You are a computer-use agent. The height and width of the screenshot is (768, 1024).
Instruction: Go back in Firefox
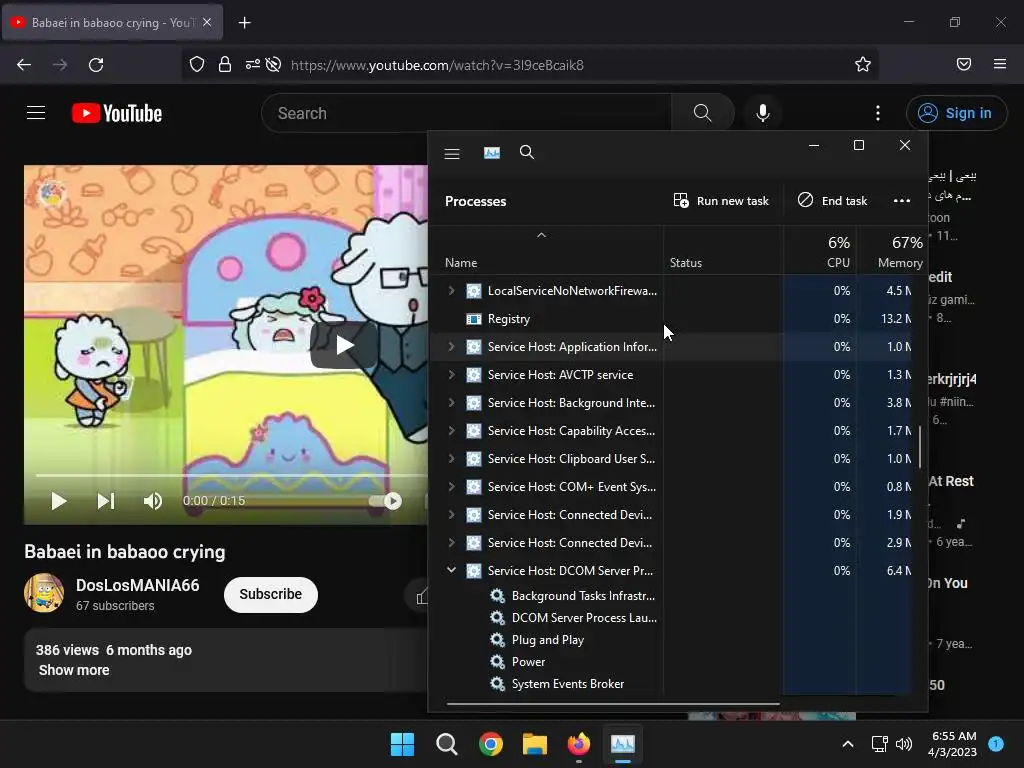[24, 65]
